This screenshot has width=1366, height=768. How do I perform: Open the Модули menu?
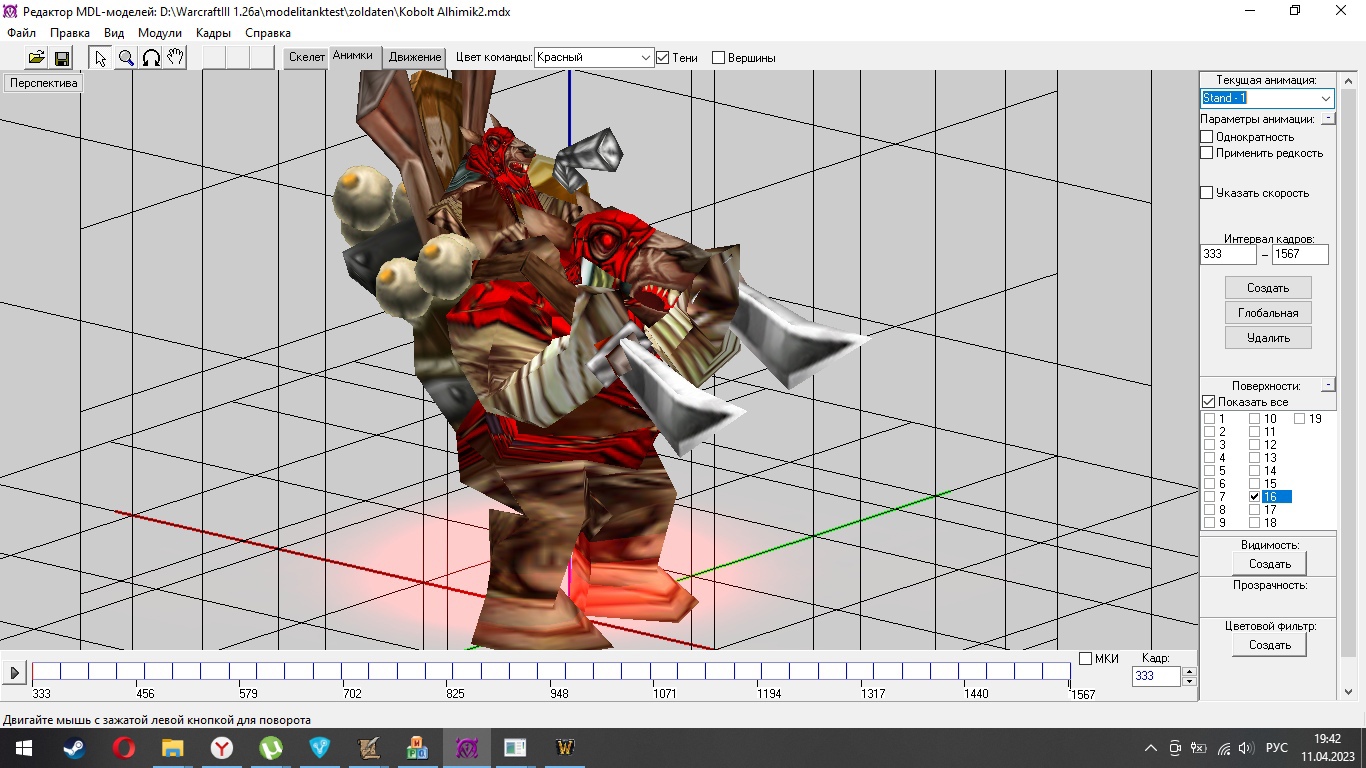160,33
